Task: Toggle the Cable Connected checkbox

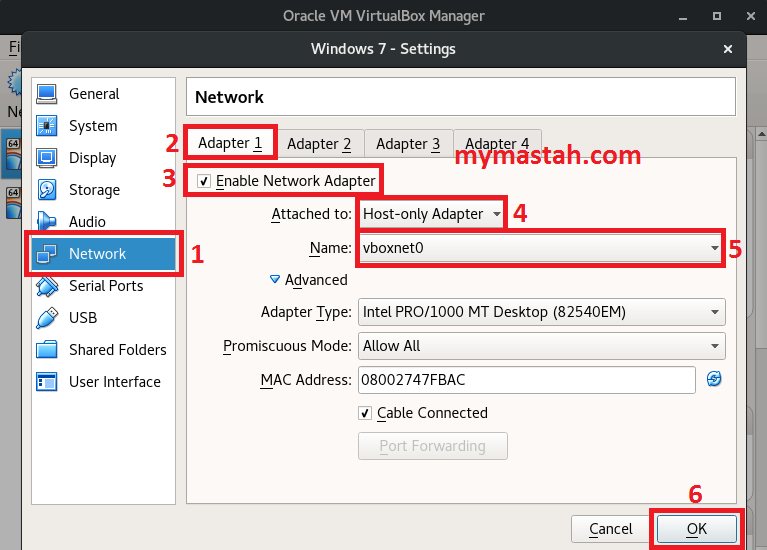Action: [x=365, y=413]
